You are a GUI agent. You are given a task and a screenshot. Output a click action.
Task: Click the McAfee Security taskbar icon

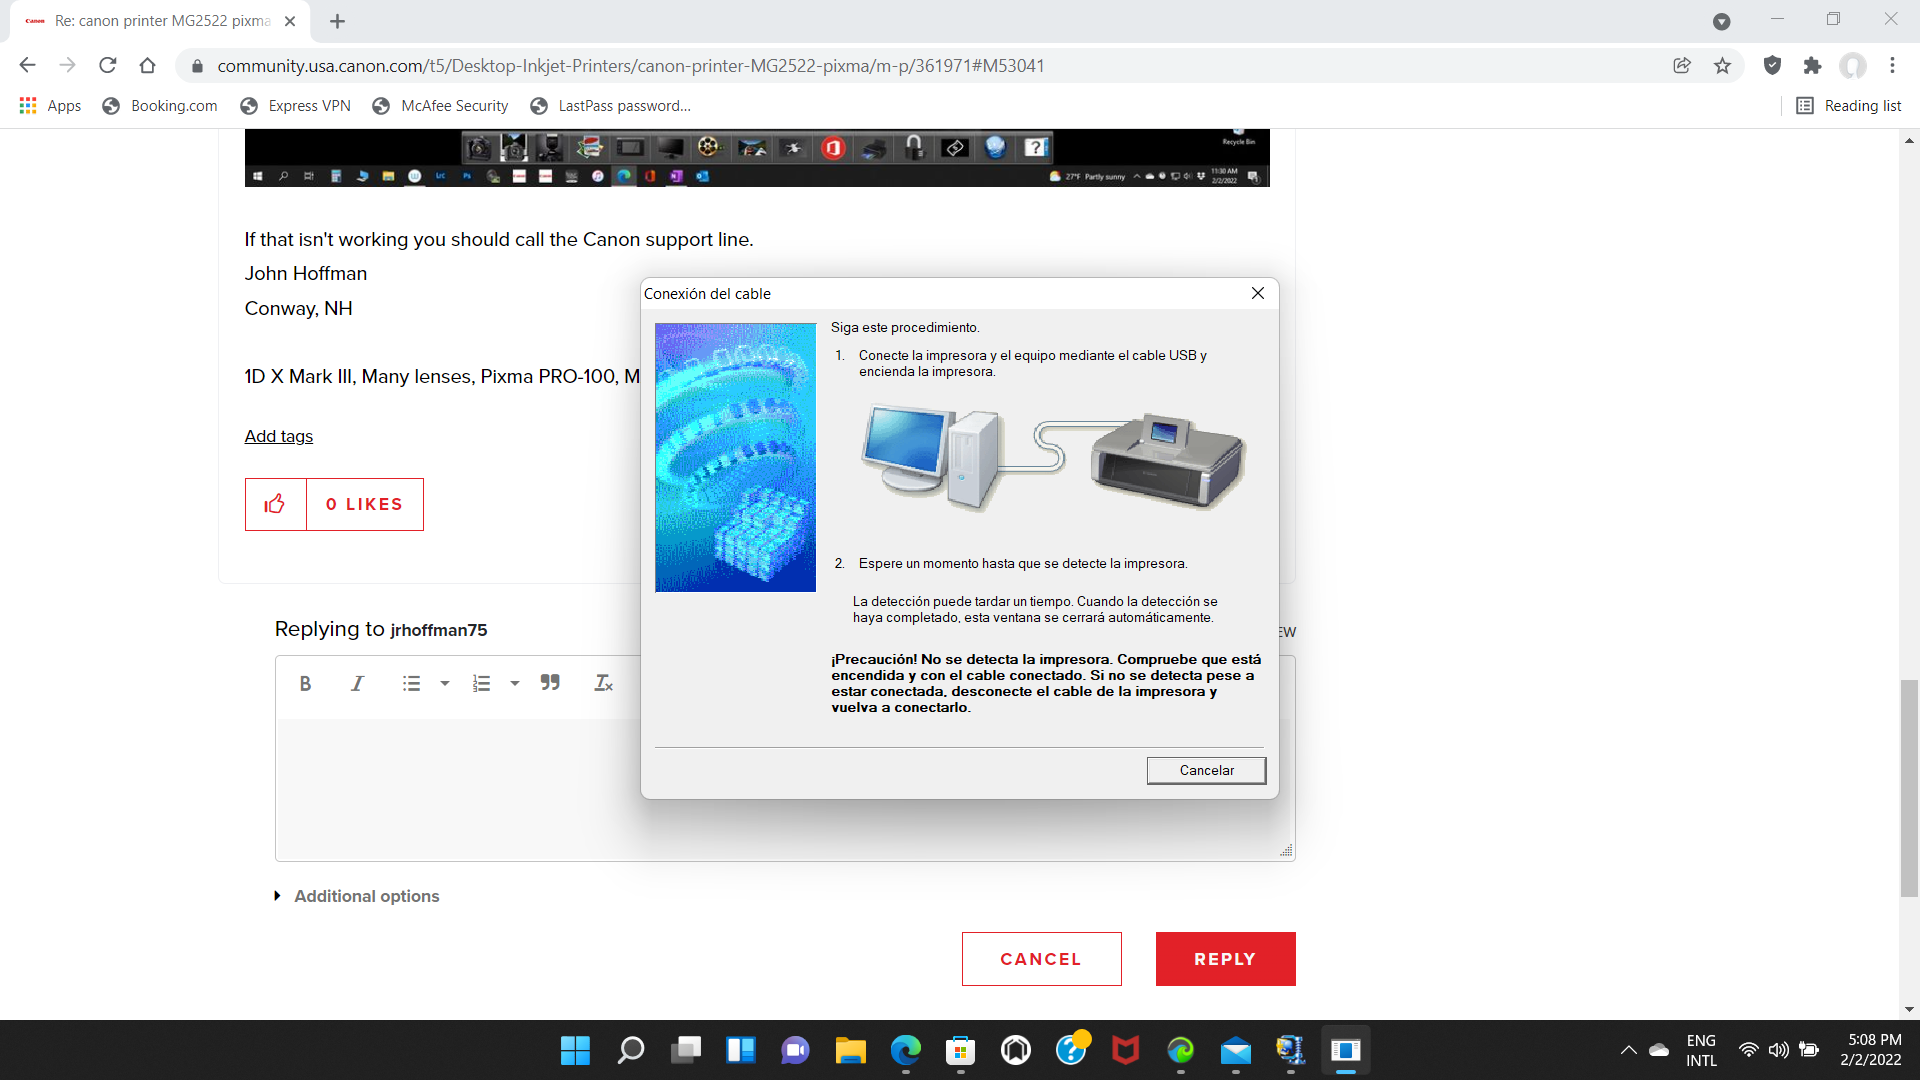[1125, 1050]
